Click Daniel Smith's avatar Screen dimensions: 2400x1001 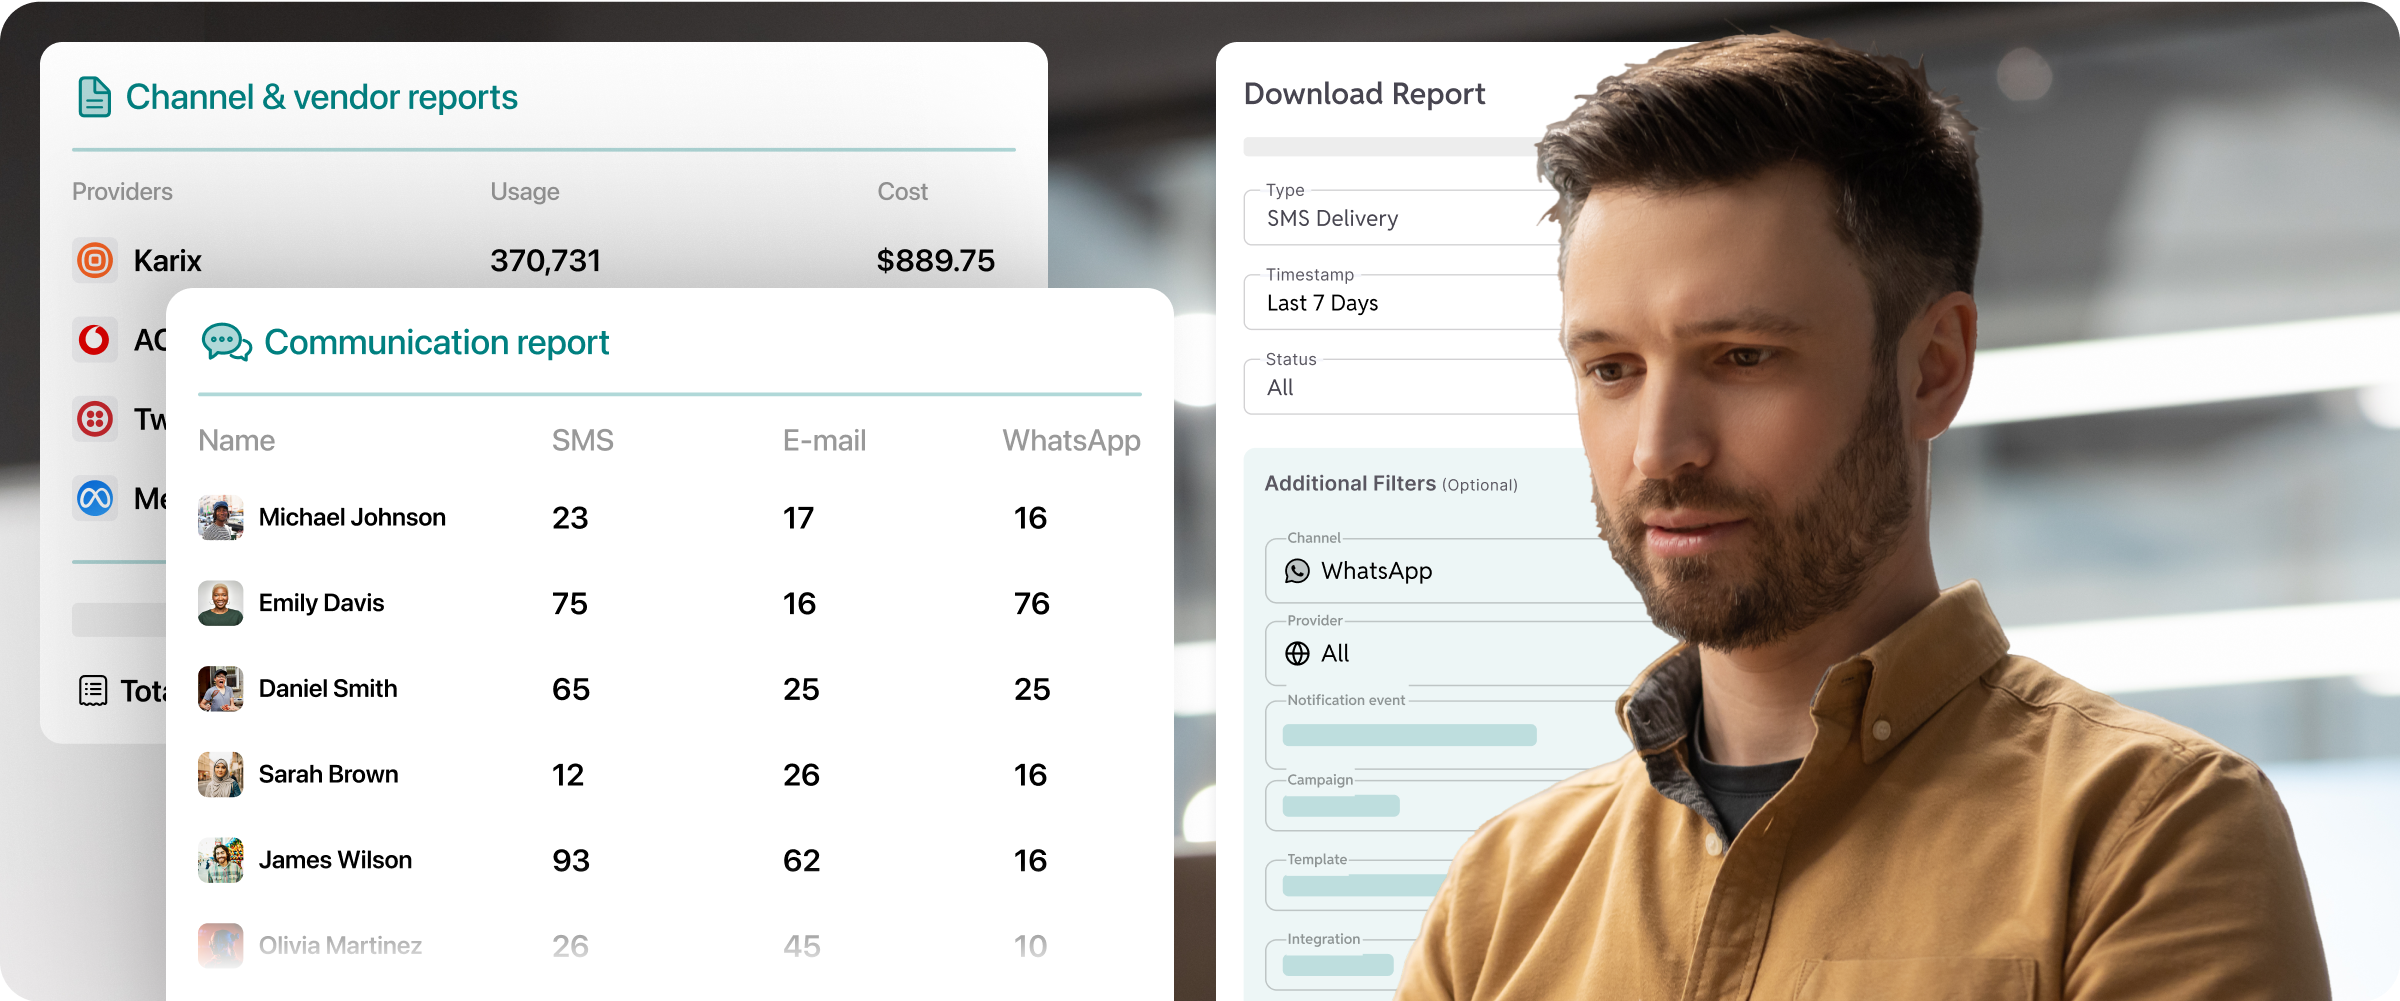220,689
